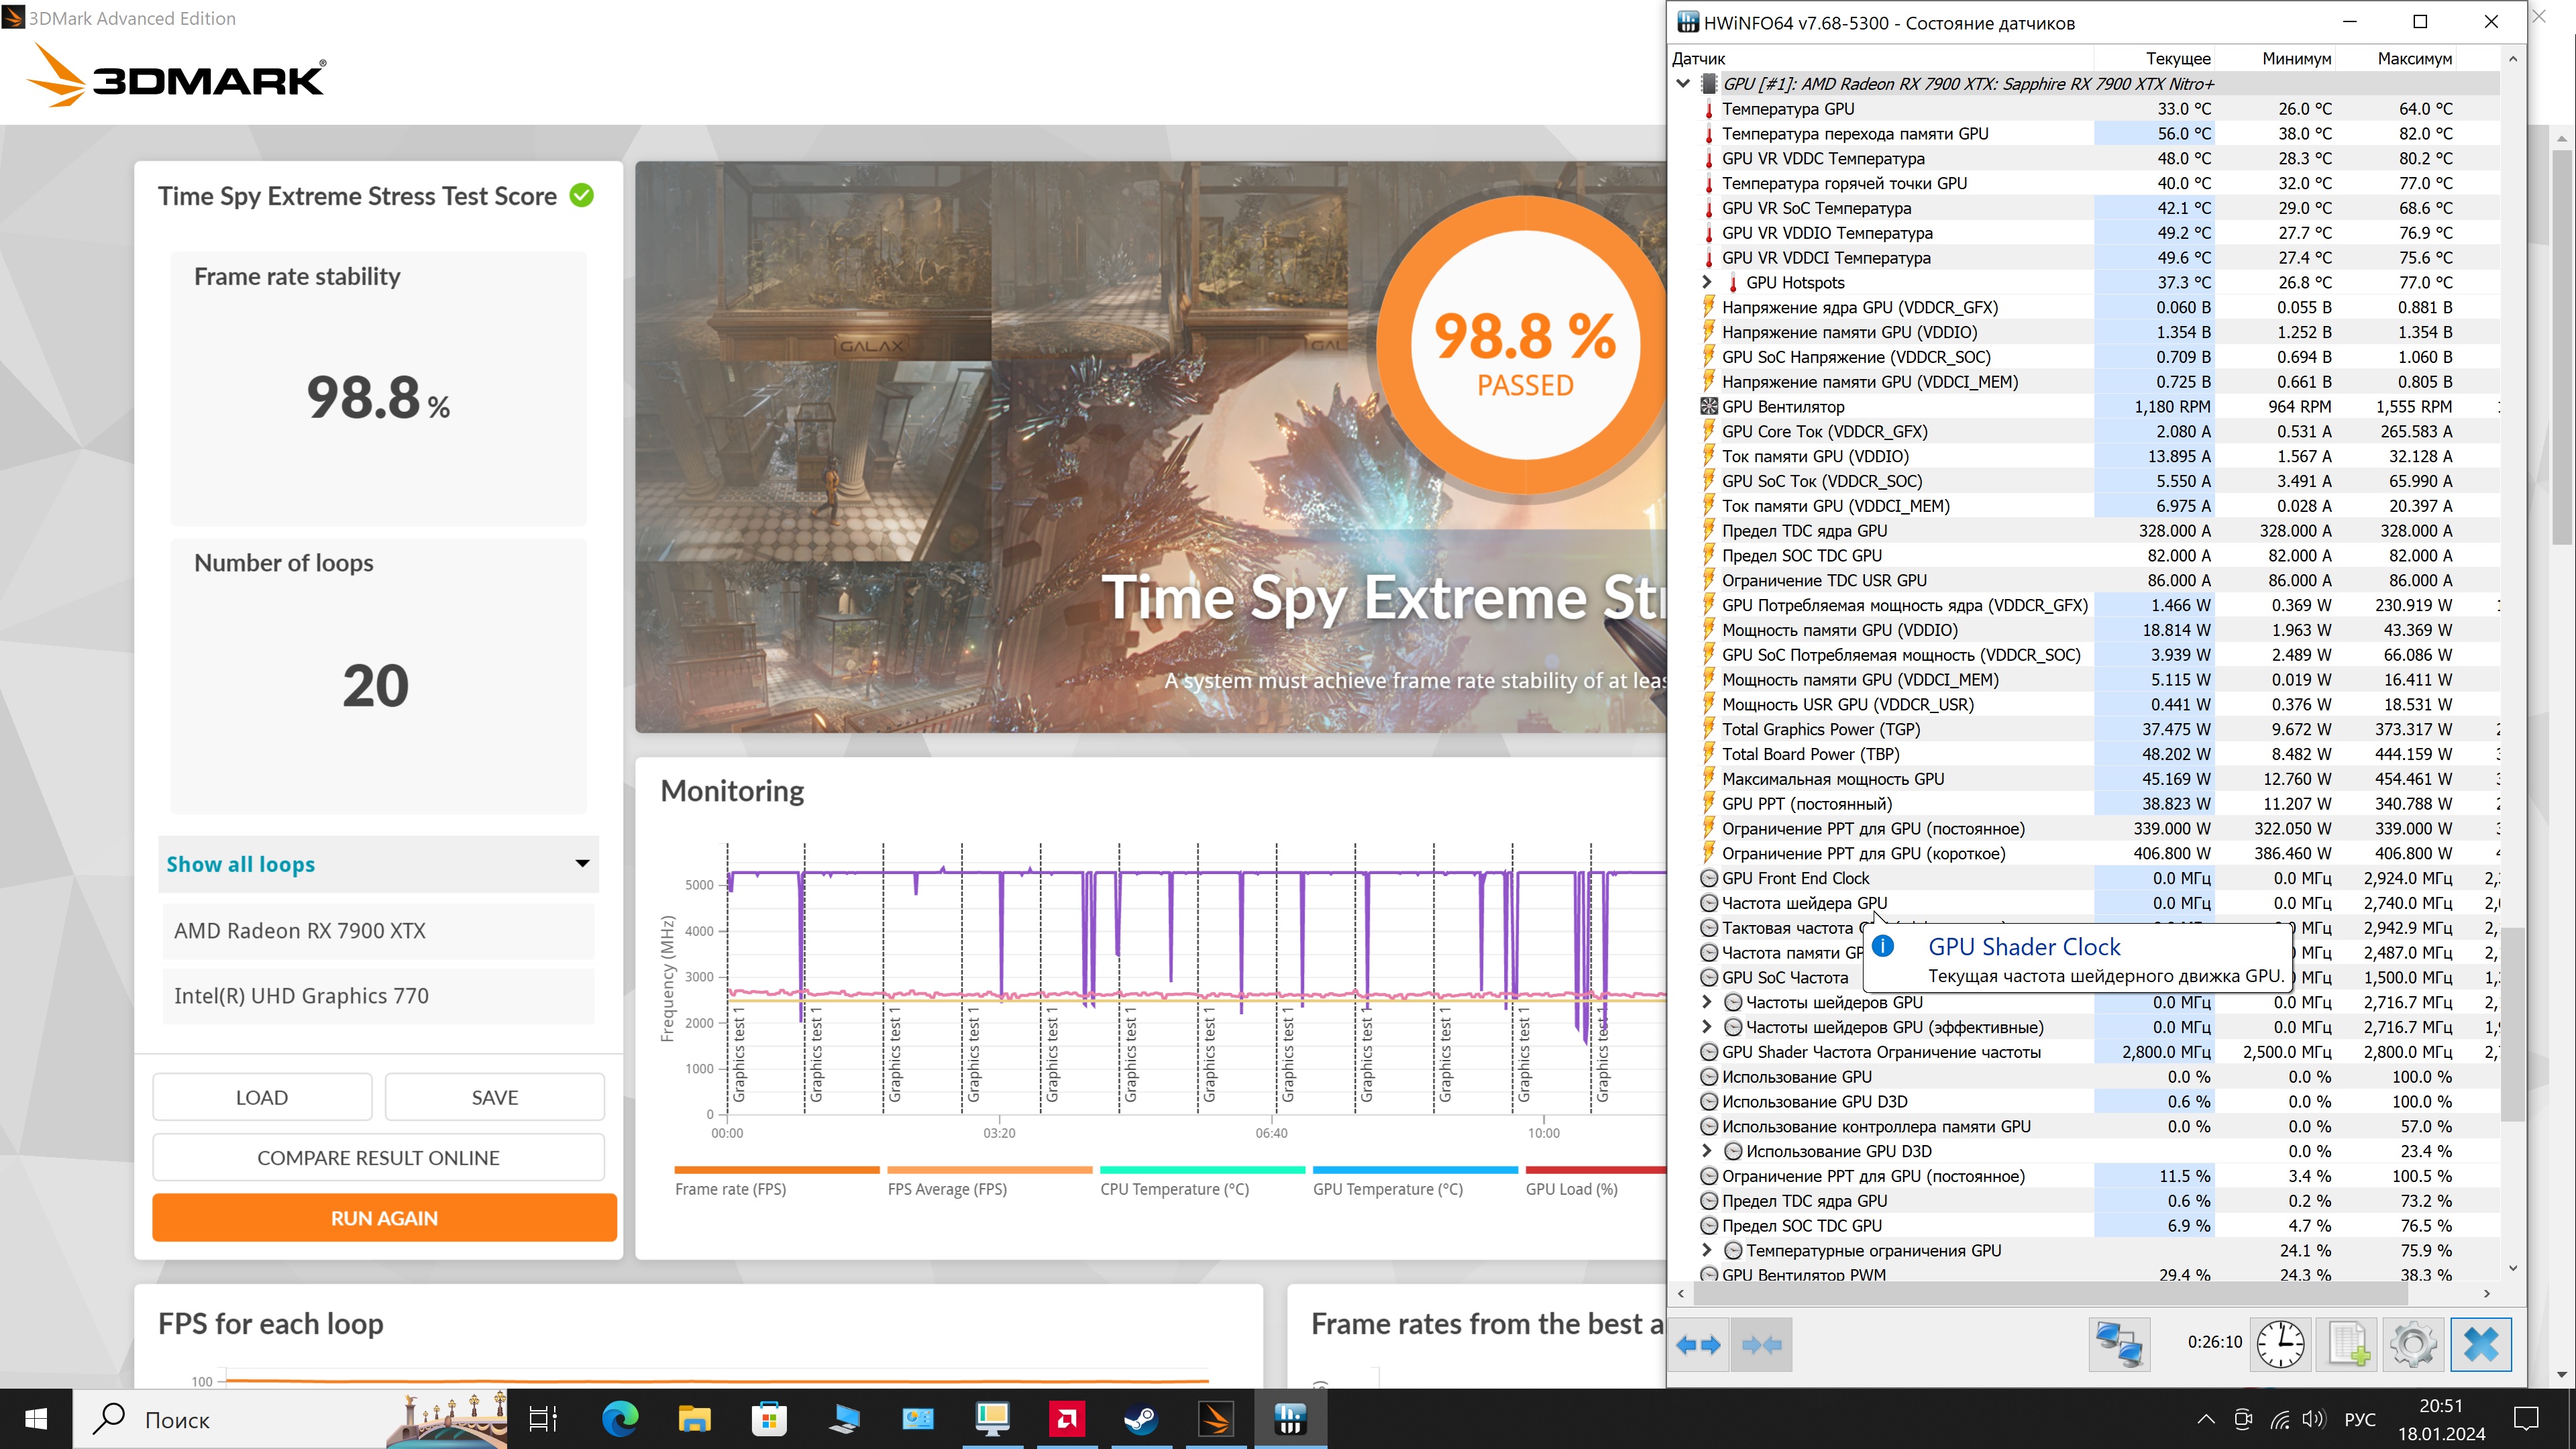Click the HWiNFO collapse columns arrows icon
This screenshot has width=2576, height=1449.
(1761, 1345)
